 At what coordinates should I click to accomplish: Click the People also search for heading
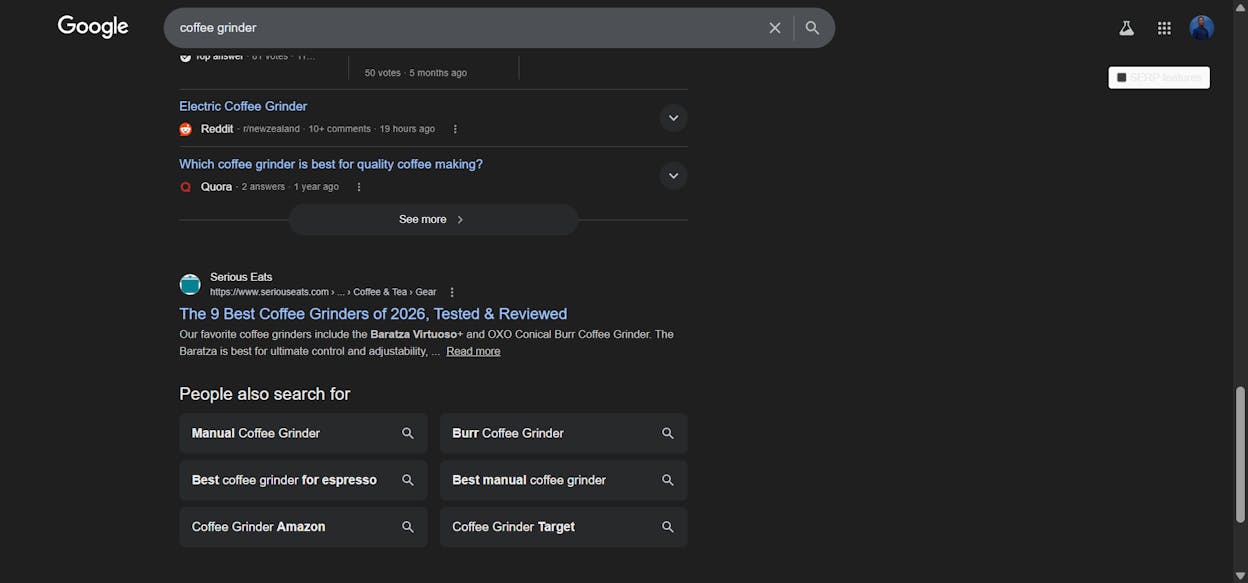coord(265,394)
